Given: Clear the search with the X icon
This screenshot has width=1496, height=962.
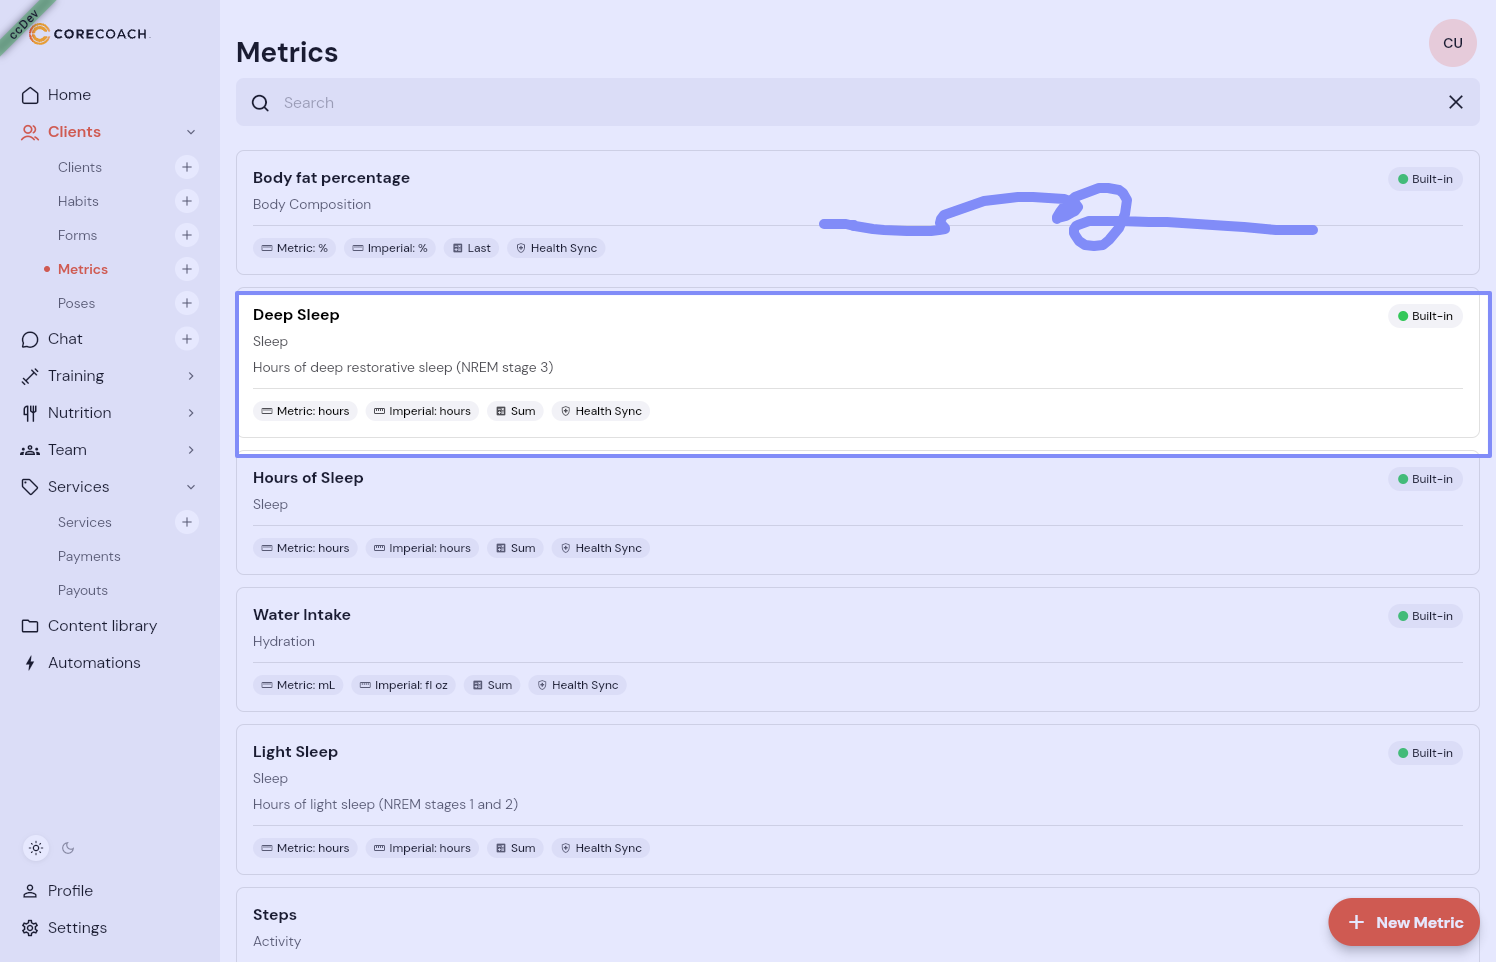Looking at the screenshot, I should tap(1455, 102).
